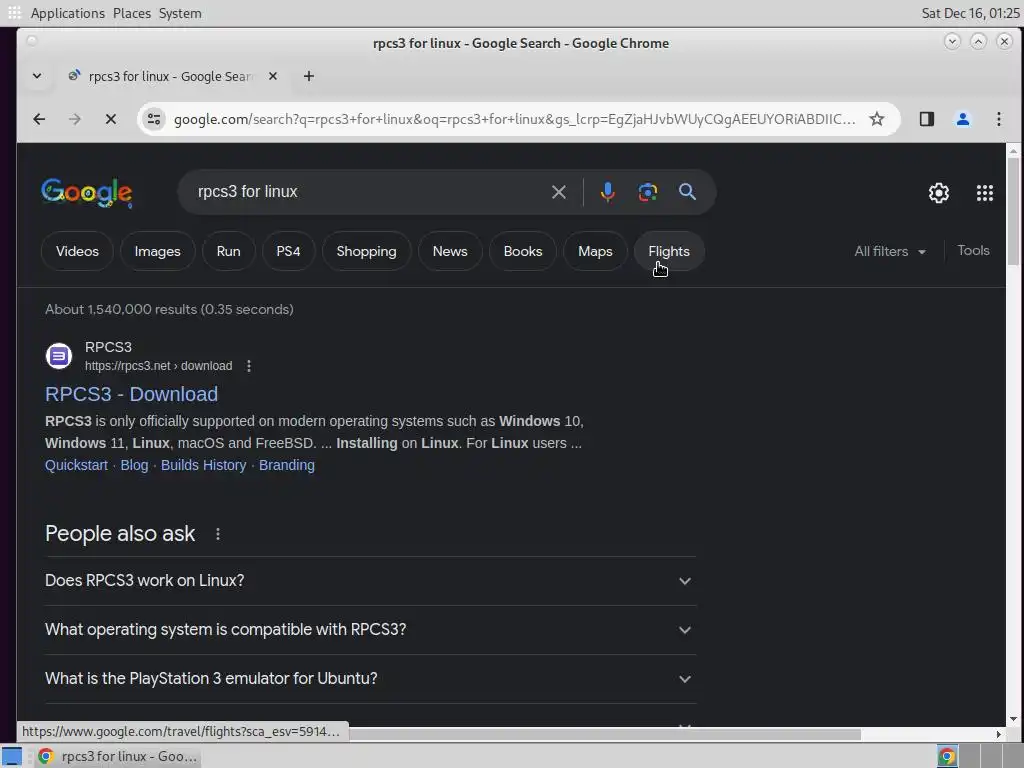
Task: Open RPCS3 - Download result link
Action: coord(131,394)
